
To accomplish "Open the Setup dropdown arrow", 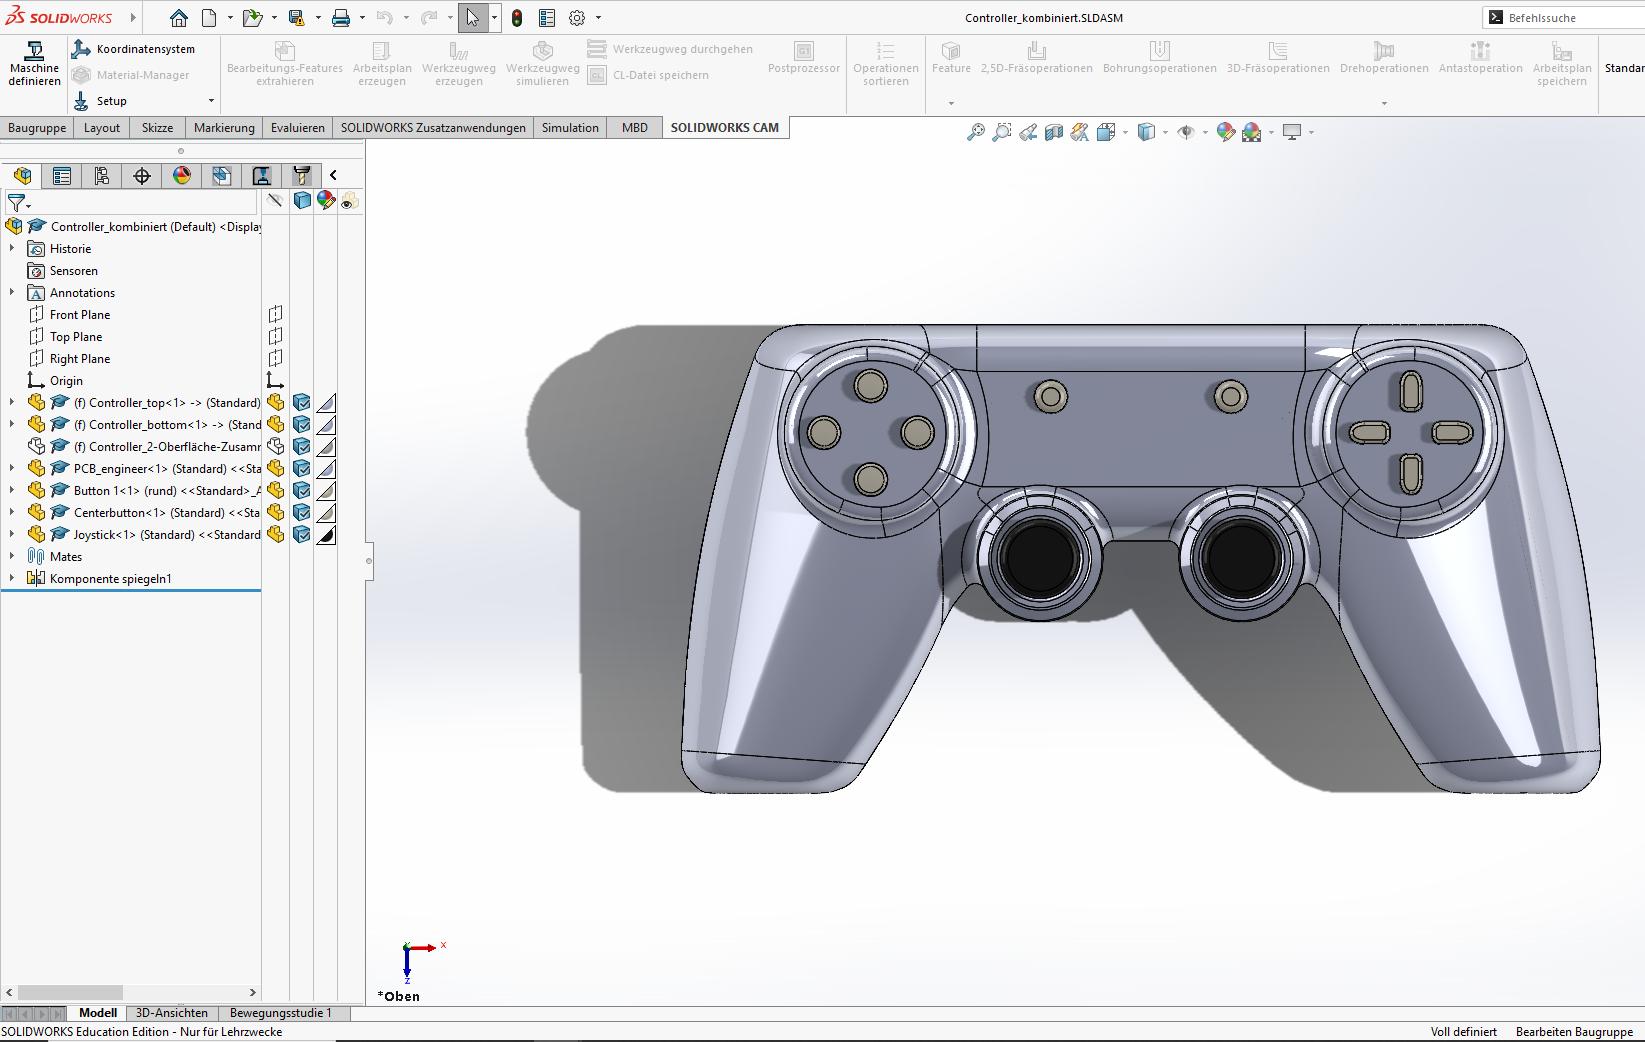I will click(x=211, y=101).
